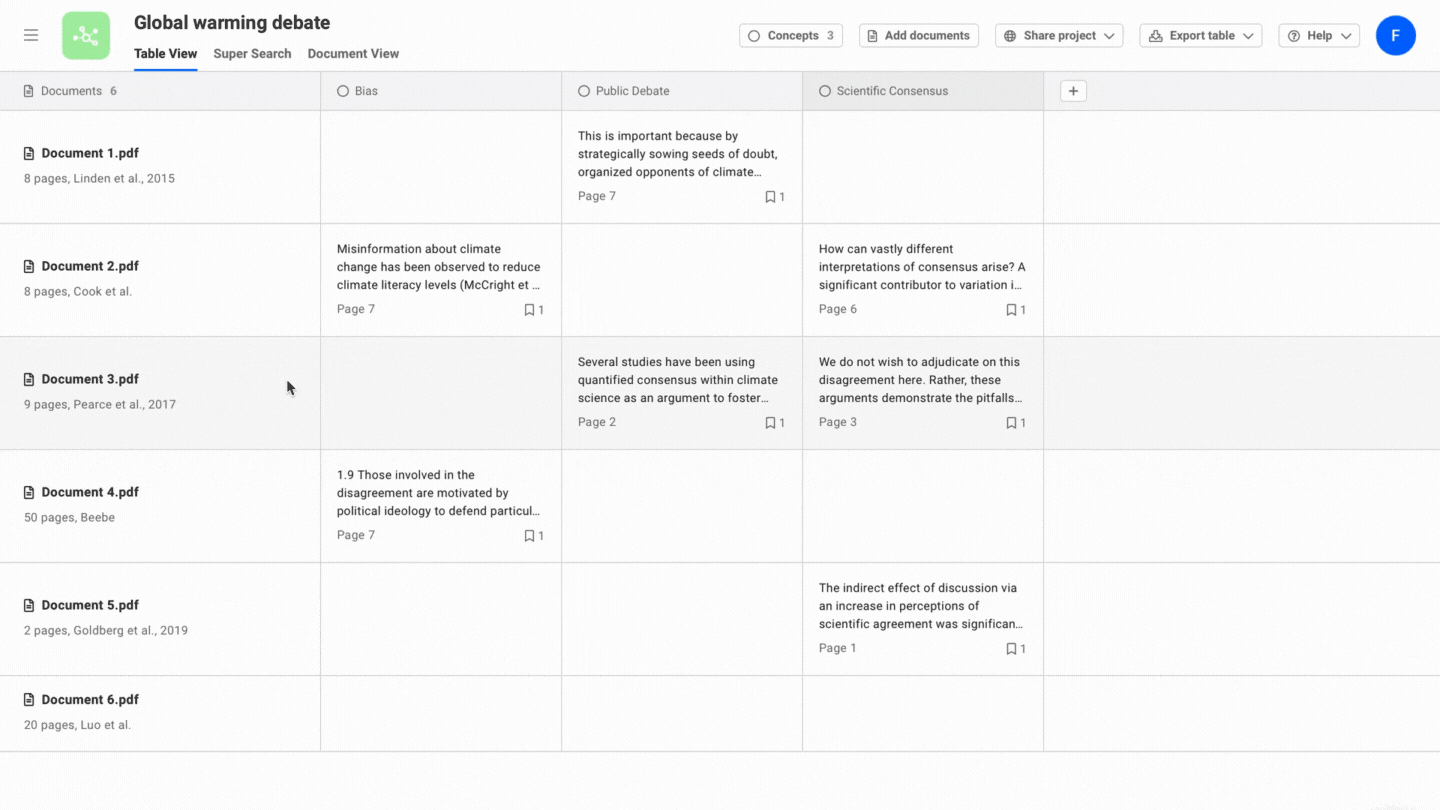
Task: Click the Document 6.pdf file icon
Action: [30, 700]
